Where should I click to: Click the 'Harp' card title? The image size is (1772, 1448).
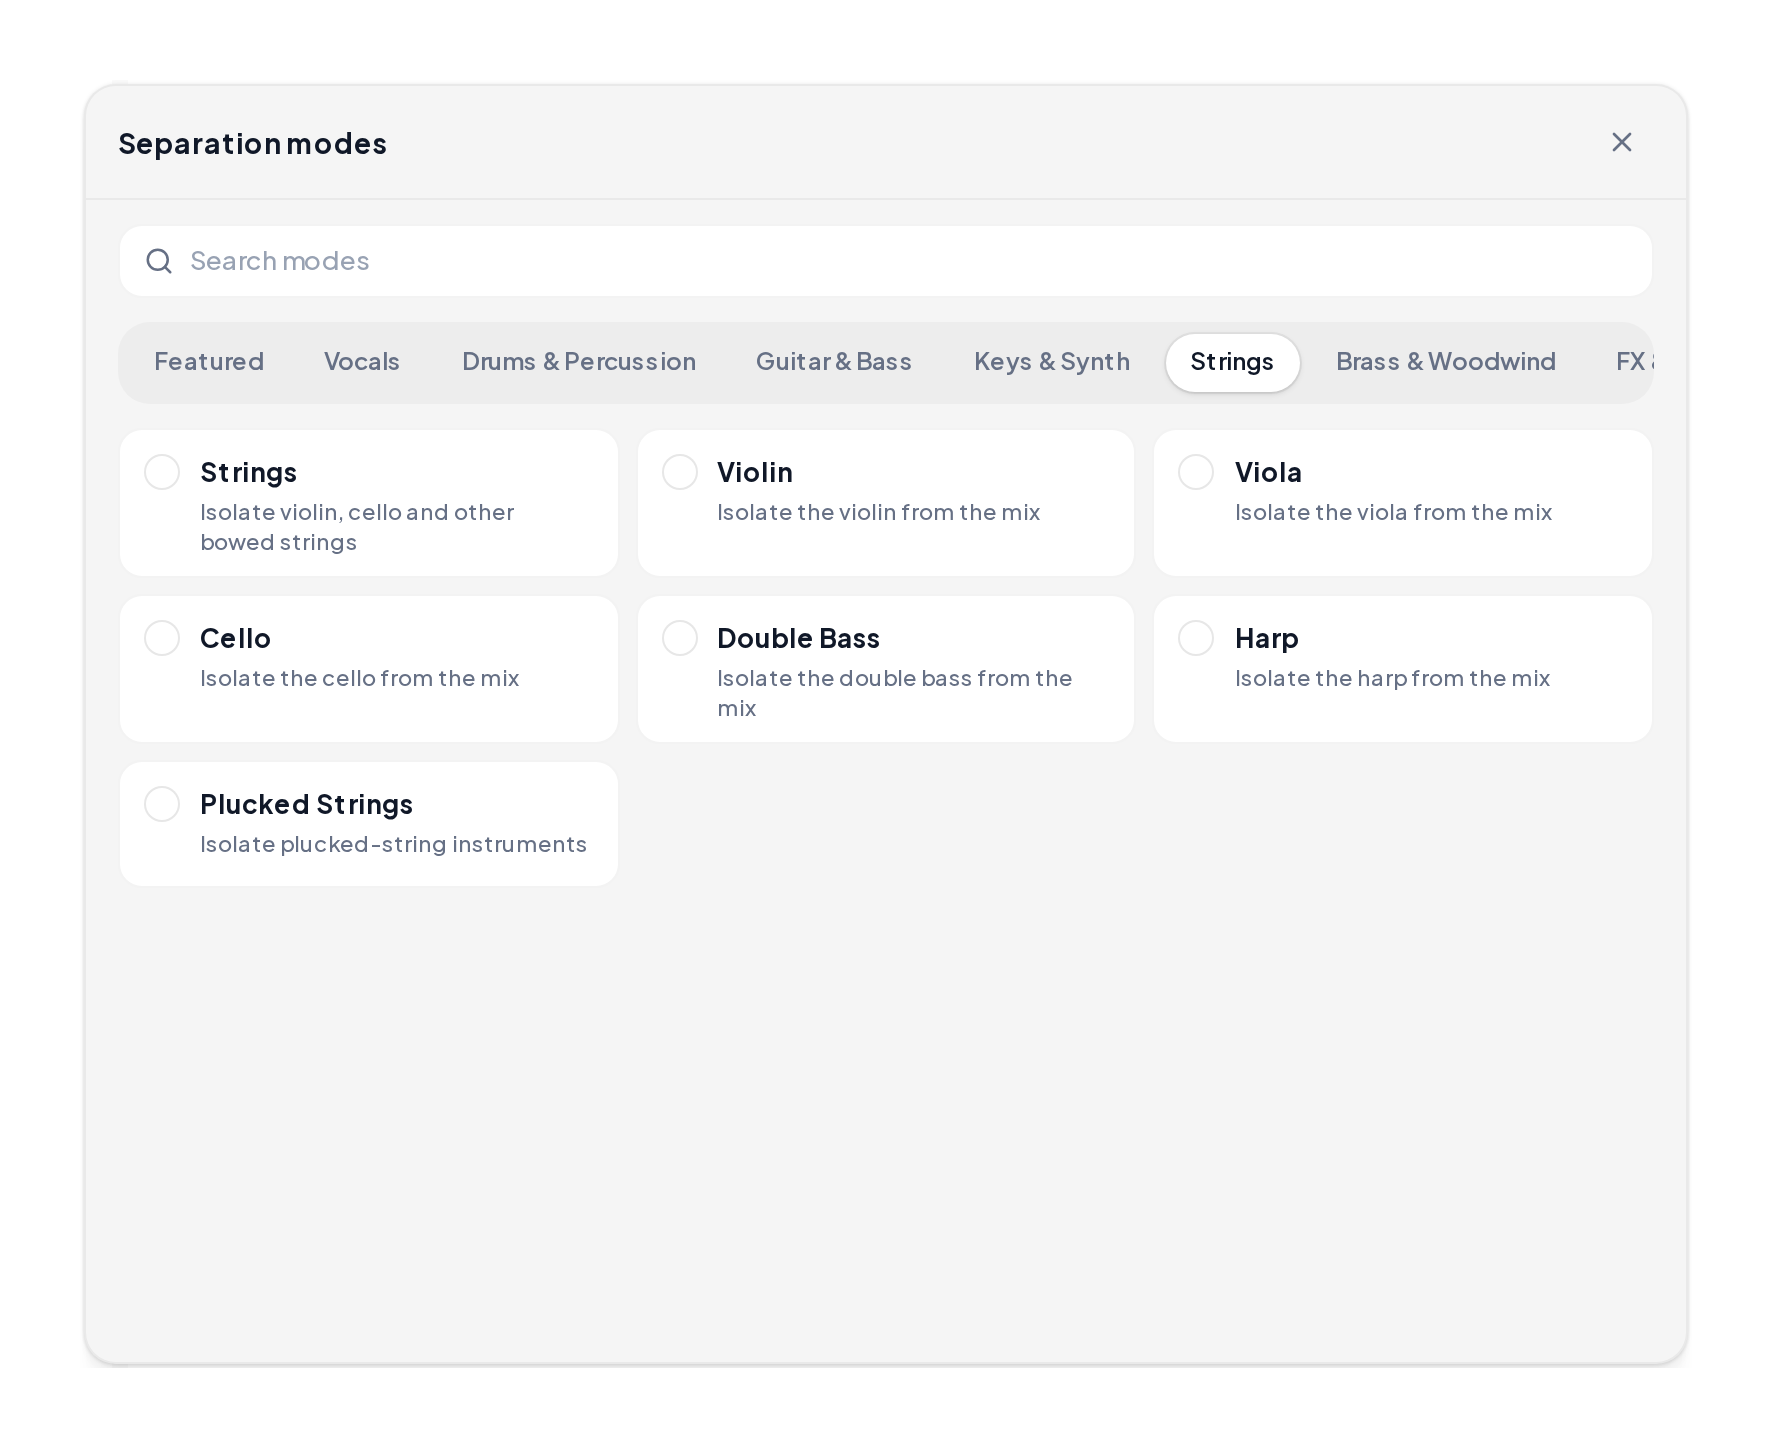coord(1266,638)
